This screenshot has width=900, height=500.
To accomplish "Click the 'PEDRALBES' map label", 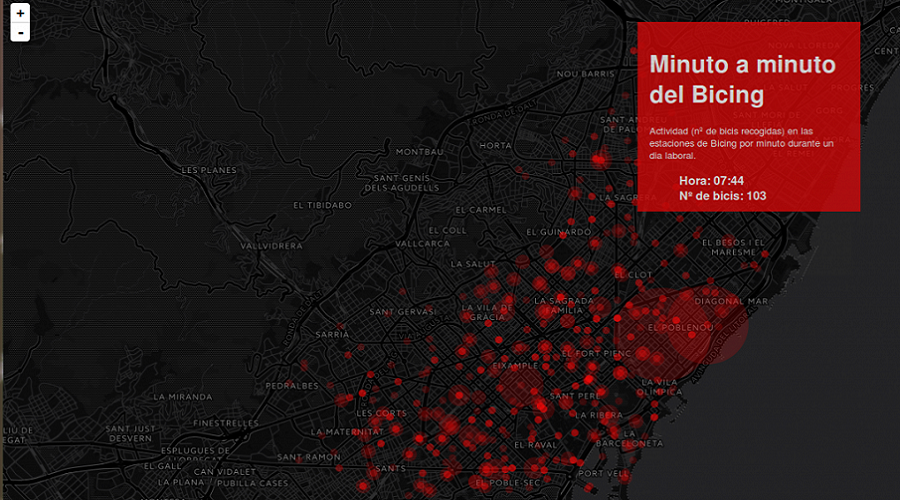I will click(292, 386).
